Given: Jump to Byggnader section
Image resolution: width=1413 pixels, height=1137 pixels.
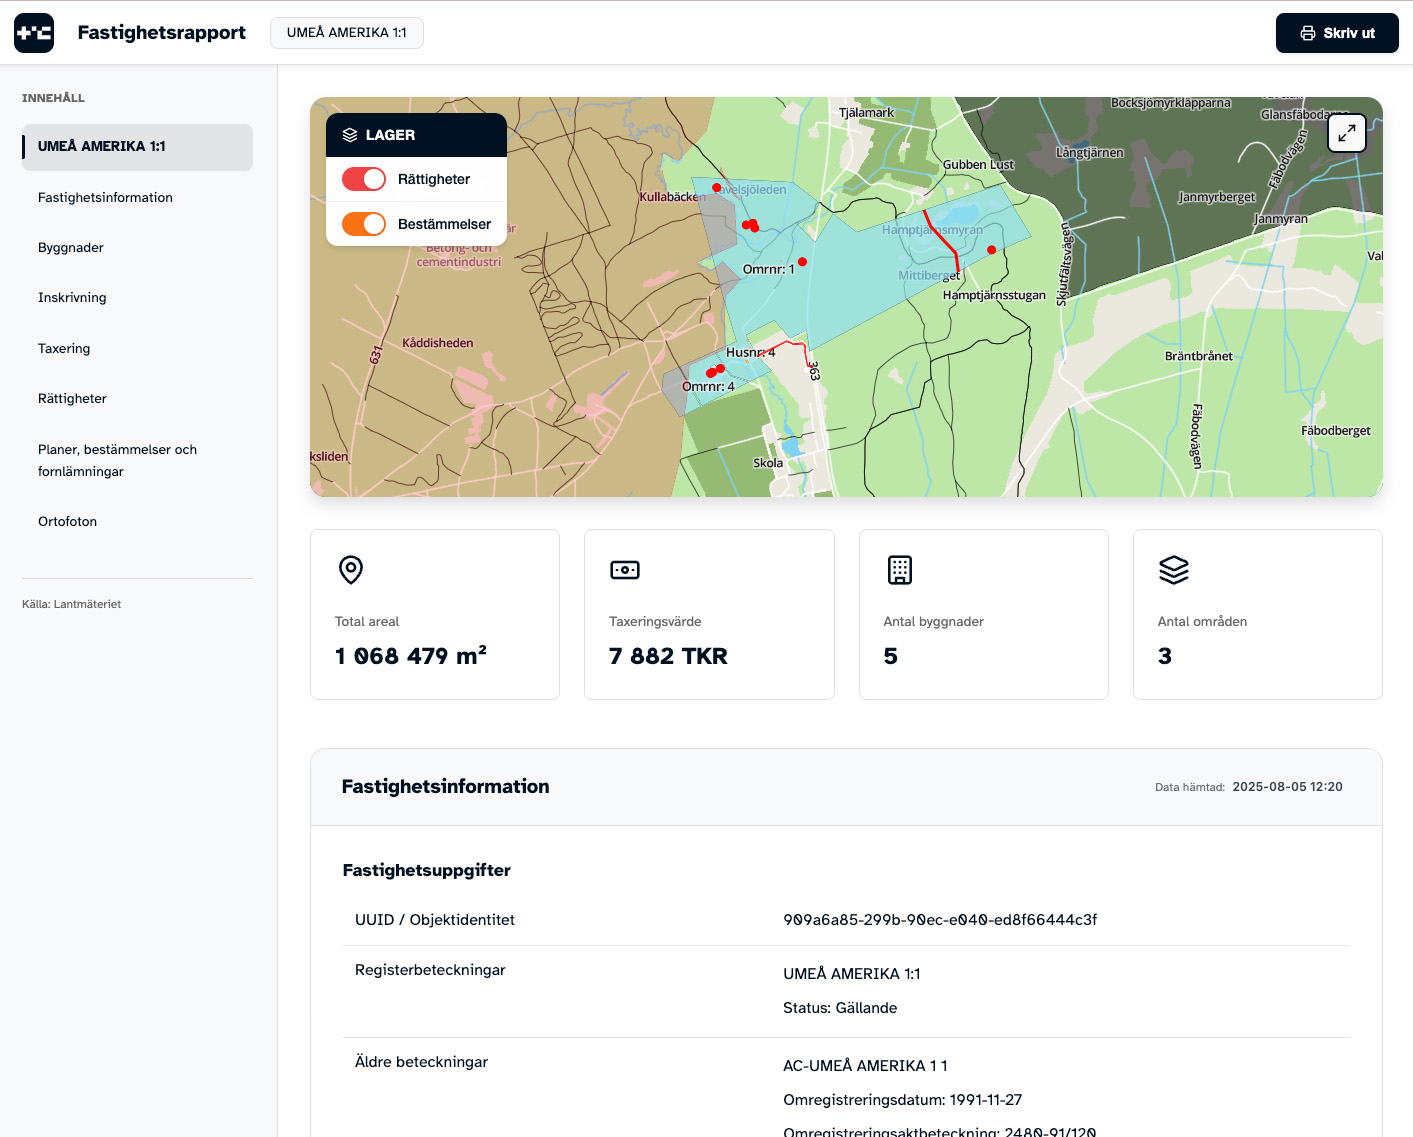Looking at the screenshot, I should [x=71, y=248].
